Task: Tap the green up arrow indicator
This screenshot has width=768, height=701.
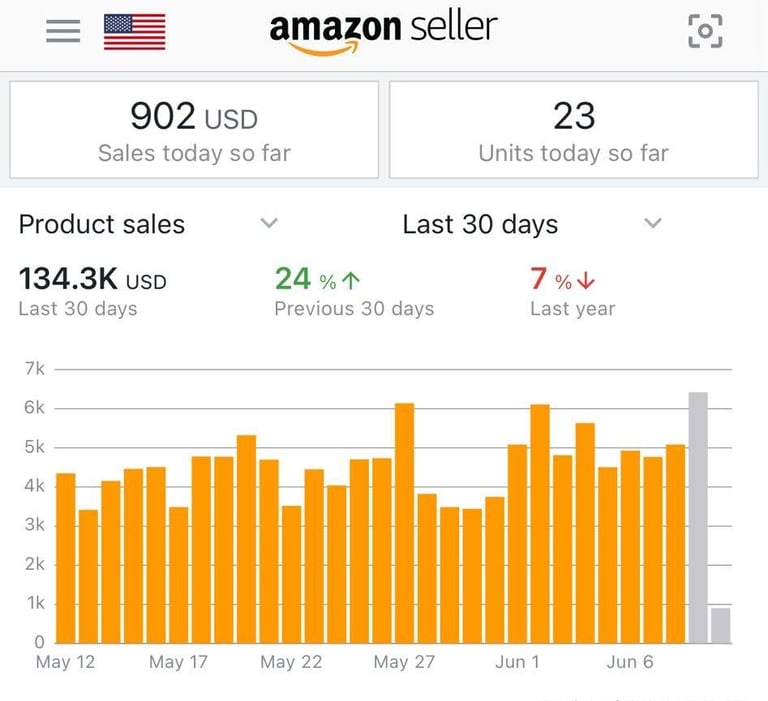Action: [x=351, y=281]
